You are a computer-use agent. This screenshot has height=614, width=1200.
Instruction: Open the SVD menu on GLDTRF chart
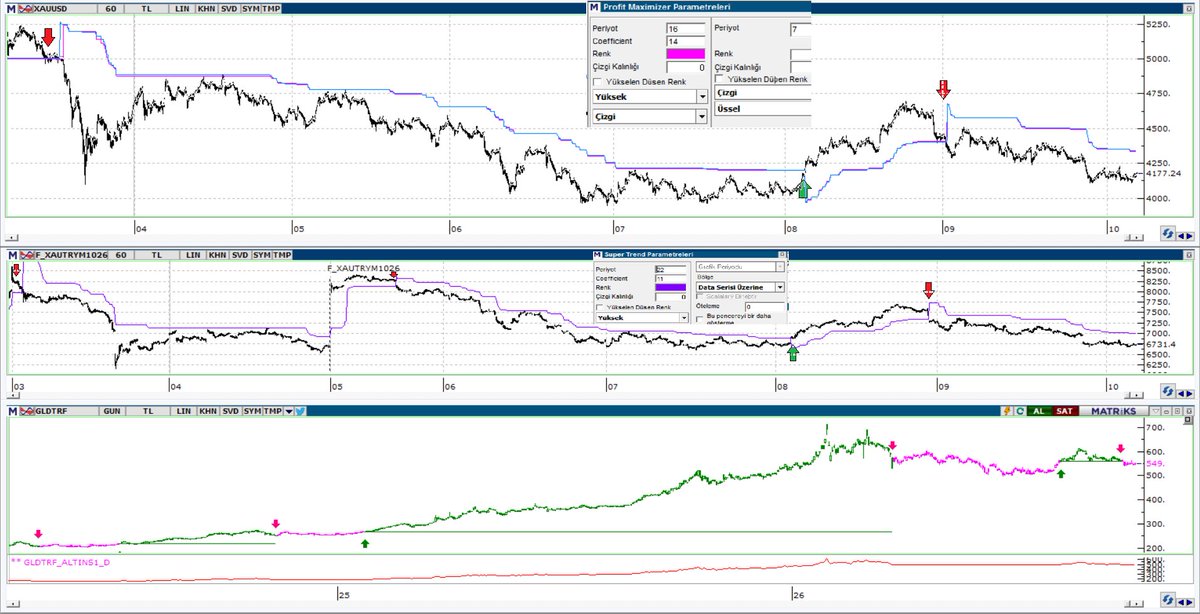tap(230, 411)
